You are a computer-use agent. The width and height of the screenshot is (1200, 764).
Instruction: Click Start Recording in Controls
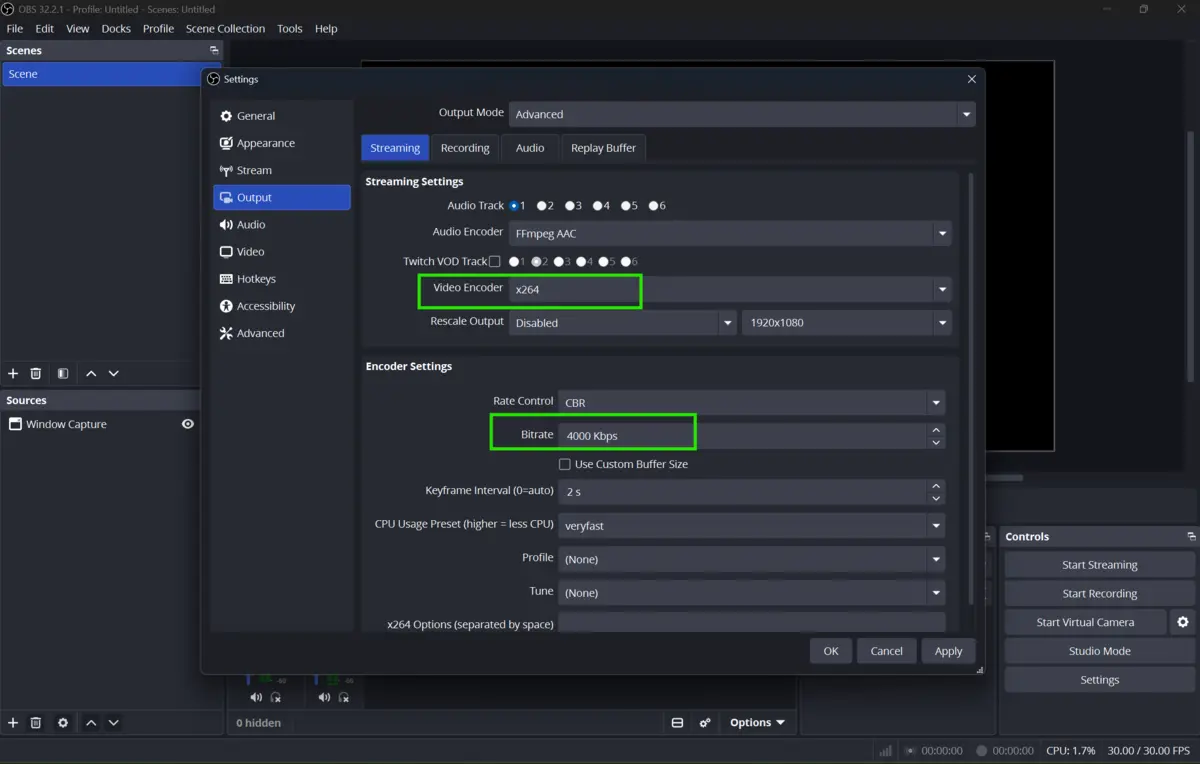click(1099, 593)
